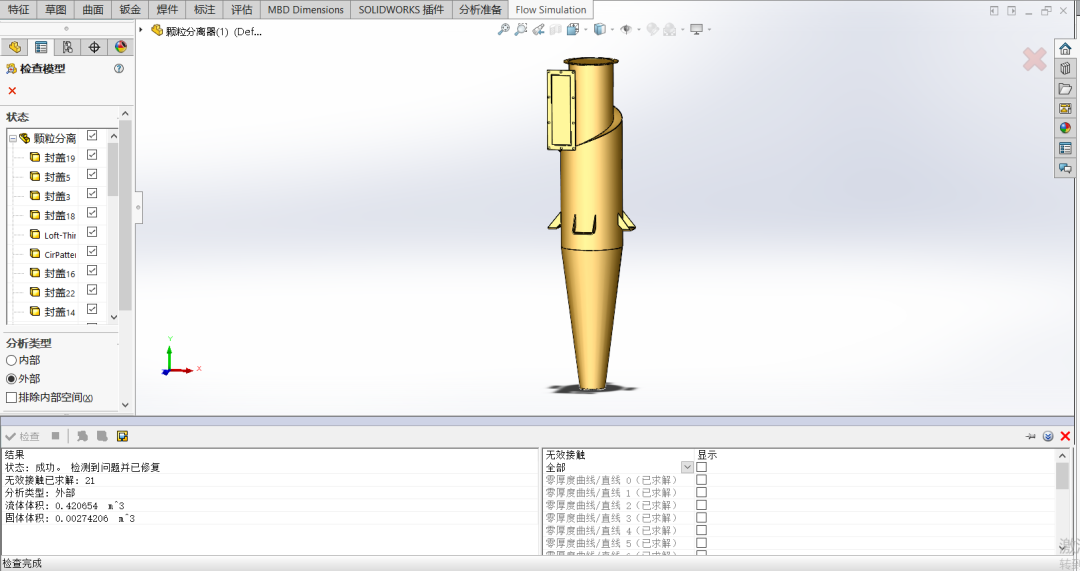Open File Explorer folder icon in task pane

pyautogui.click(x=1065, y=89)
